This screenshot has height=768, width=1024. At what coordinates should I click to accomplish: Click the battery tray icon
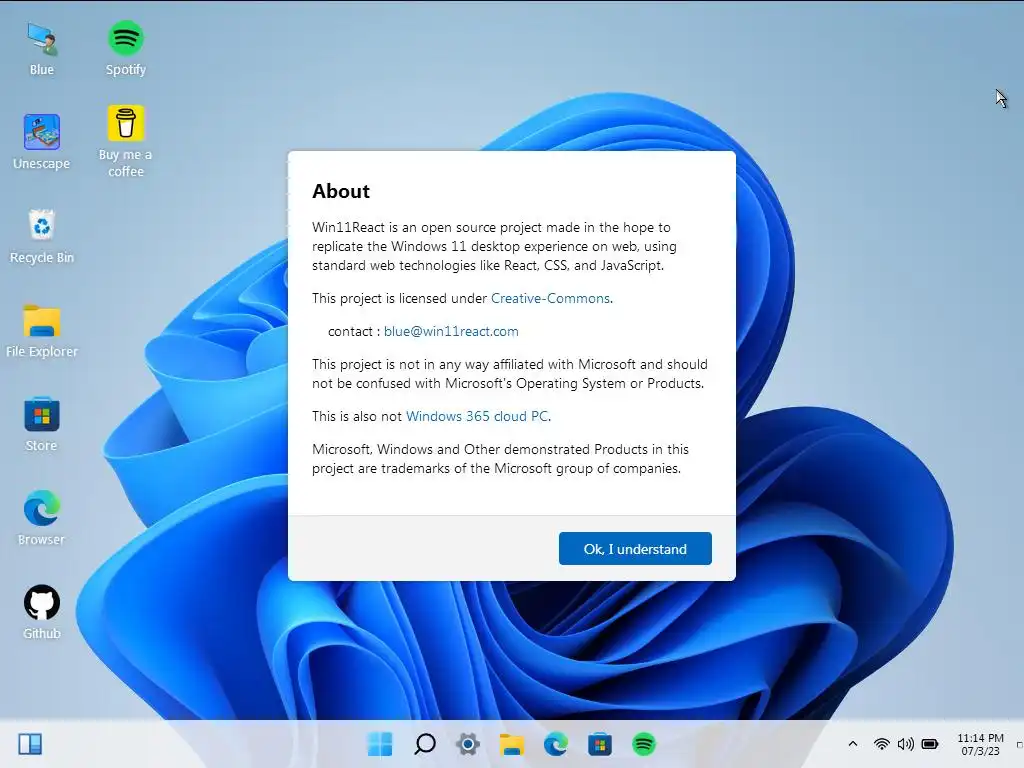[930, 744]
